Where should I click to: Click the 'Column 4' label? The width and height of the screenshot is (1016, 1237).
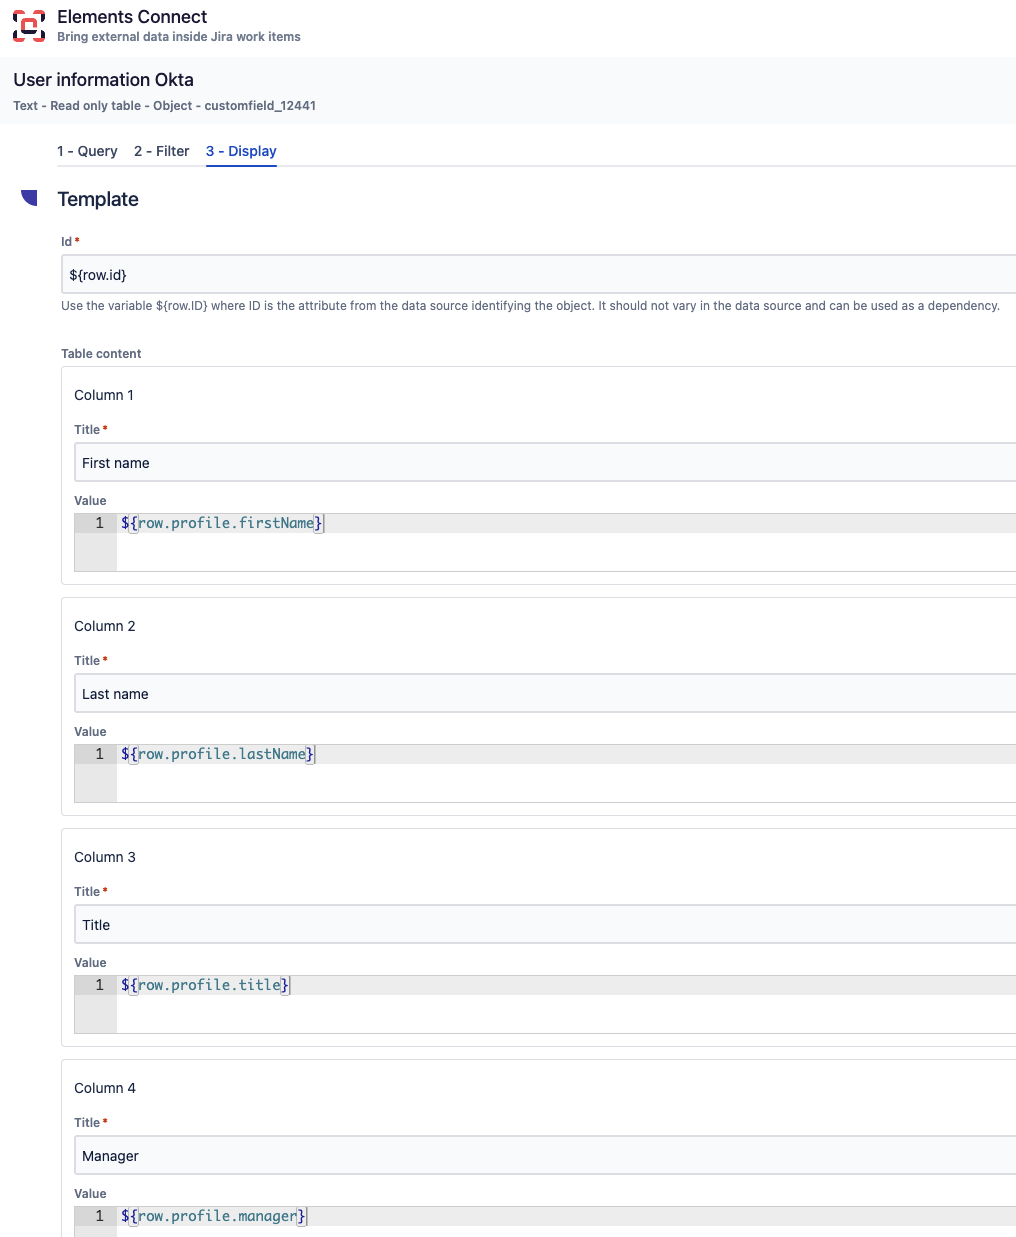pyautogui.click(x=105, y=1088)
